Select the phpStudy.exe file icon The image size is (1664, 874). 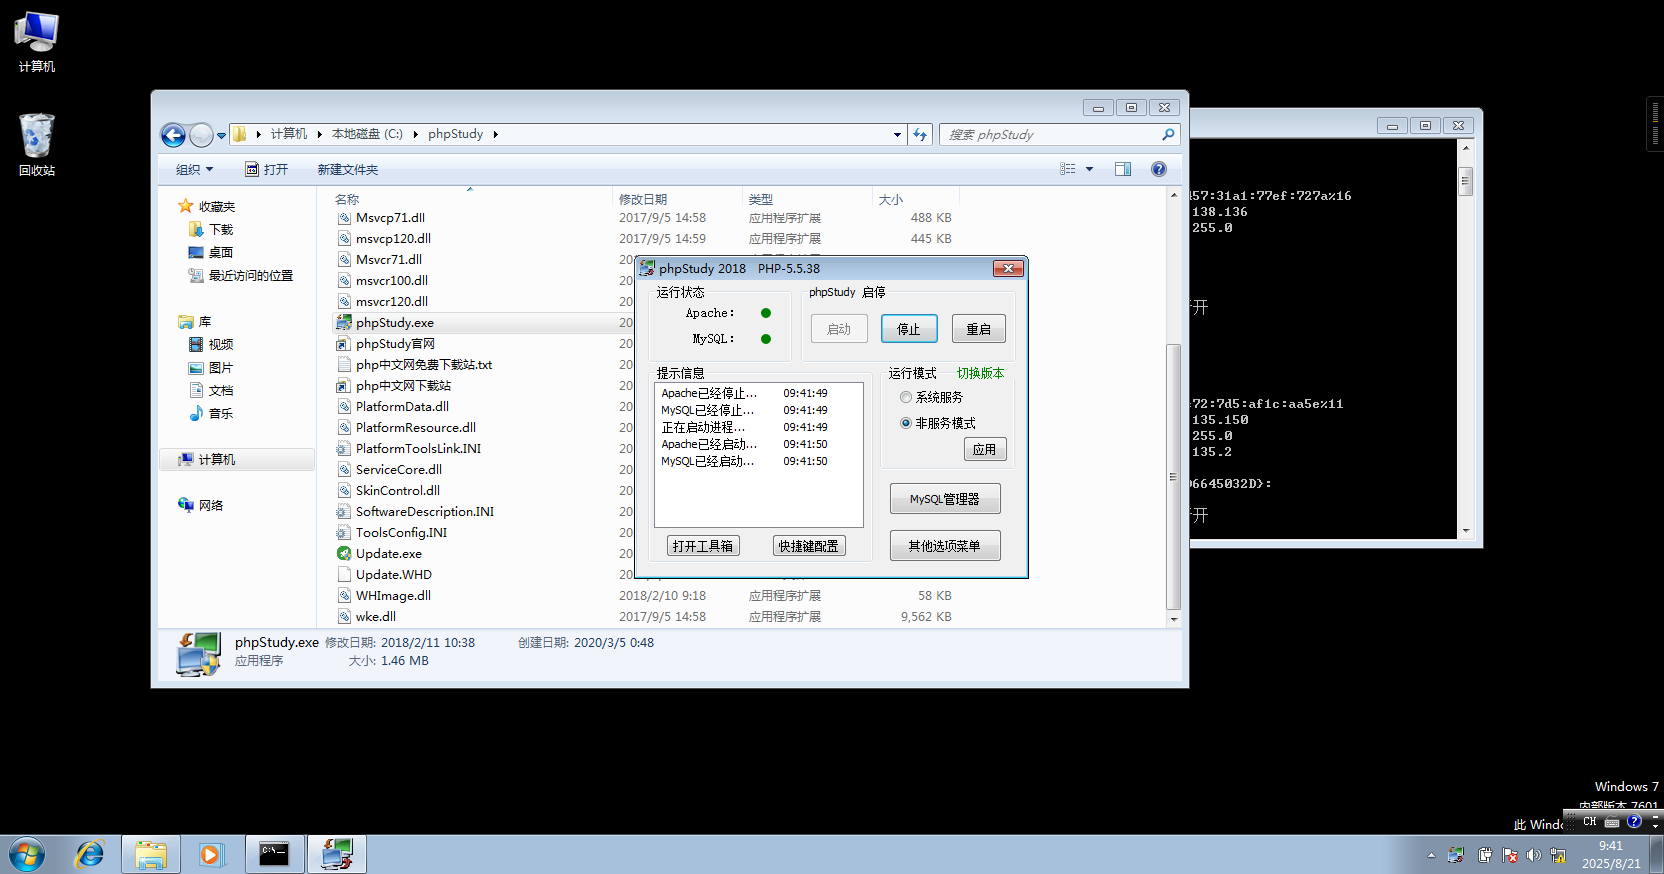click(344, 322)
